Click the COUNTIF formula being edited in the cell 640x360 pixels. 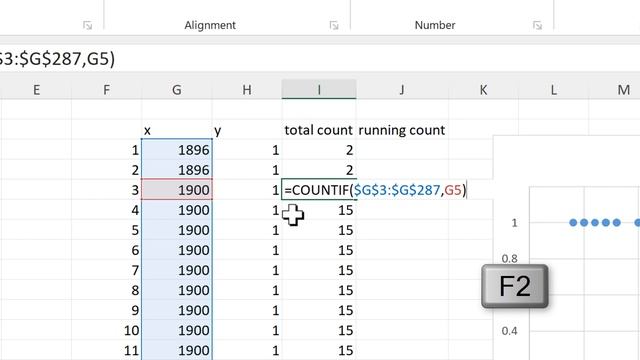click(x=375, y=190)
